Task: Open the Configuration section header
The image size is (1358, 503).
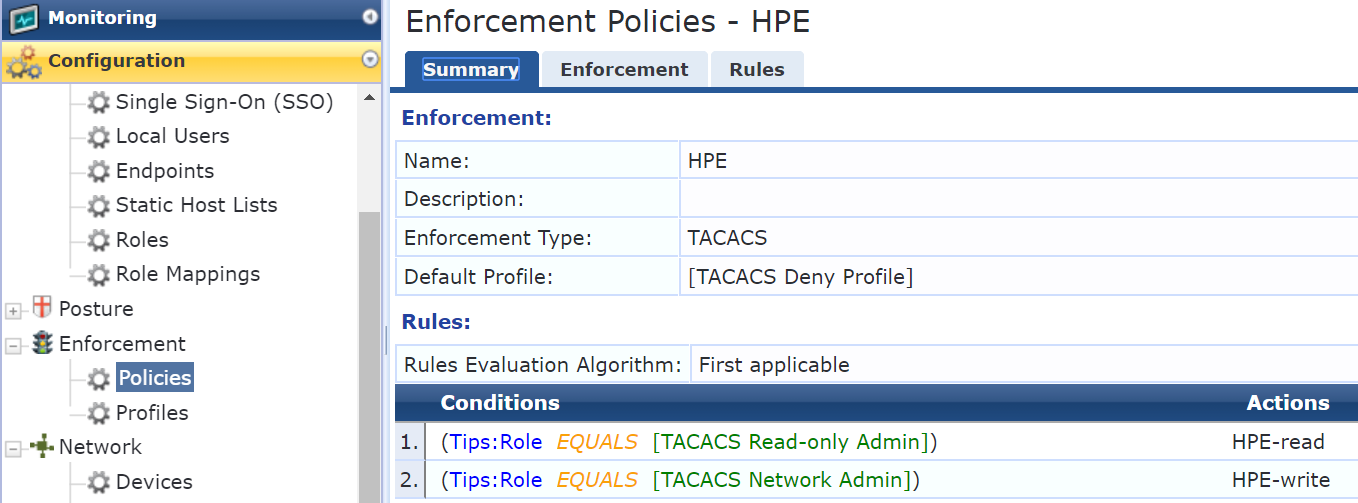Action: [192, 61]
